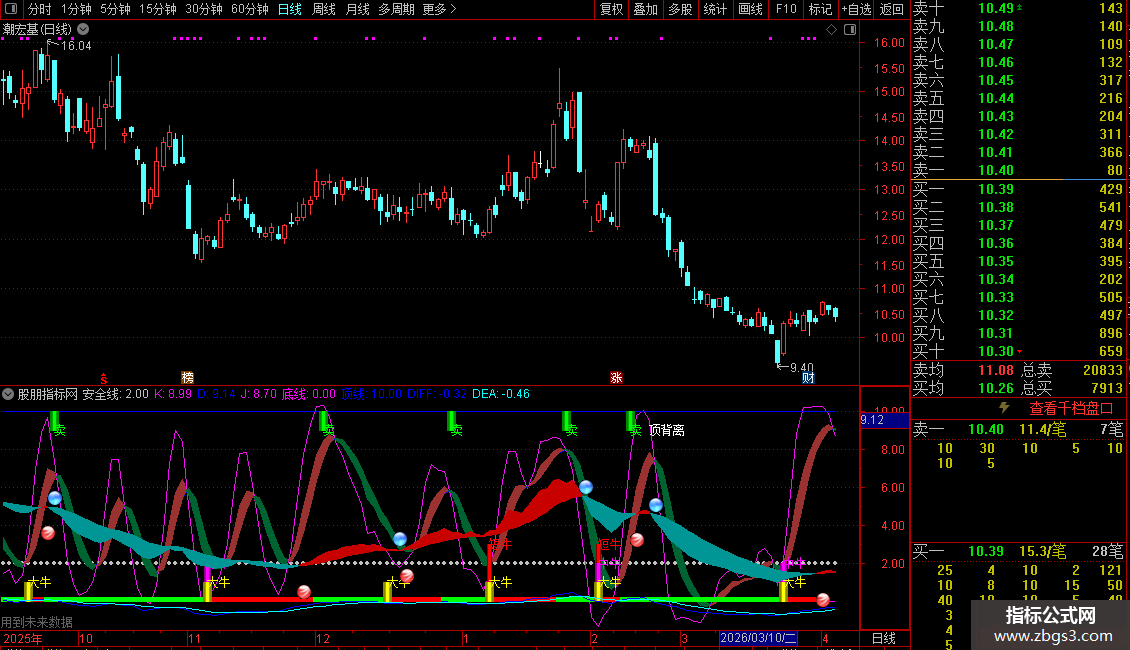Add stock via +自选 button
1130x650 pixels.
tap(856, 10)
